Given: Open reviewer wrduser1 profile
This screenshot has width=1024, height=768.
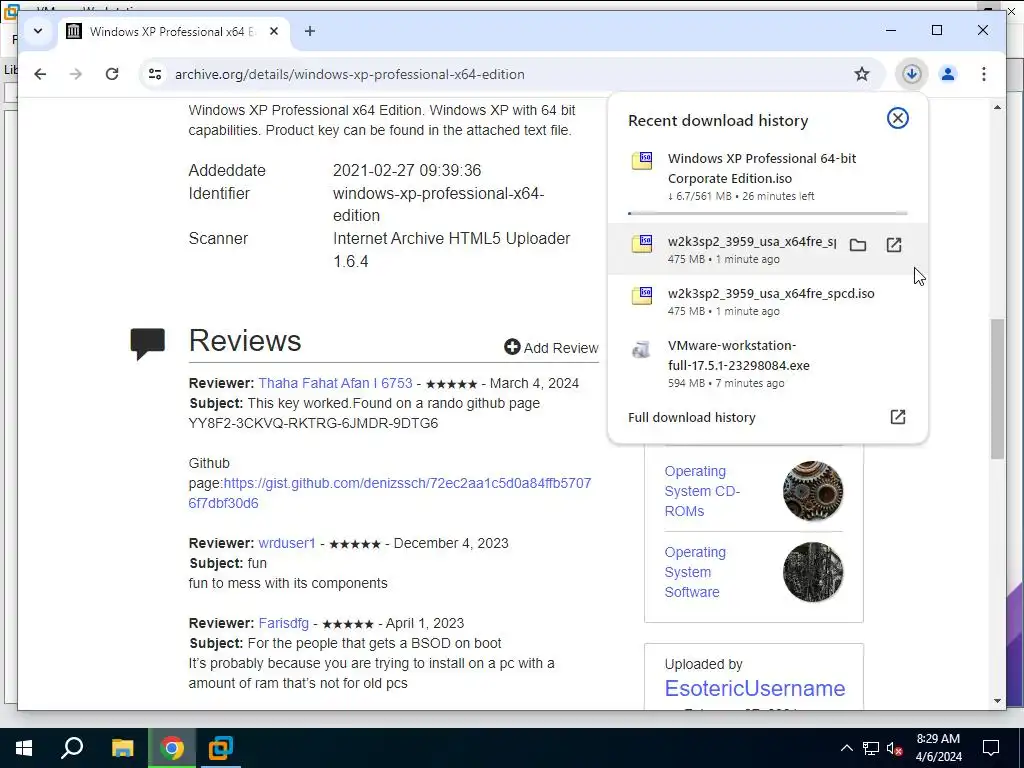Looking at the screenshot, I should 287,543.
